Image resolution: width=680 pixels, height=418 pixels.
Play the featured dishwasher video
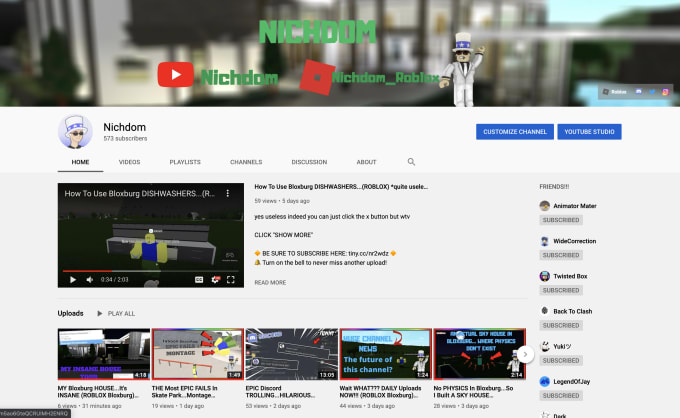pyautogui.click(x=73, y=280)
